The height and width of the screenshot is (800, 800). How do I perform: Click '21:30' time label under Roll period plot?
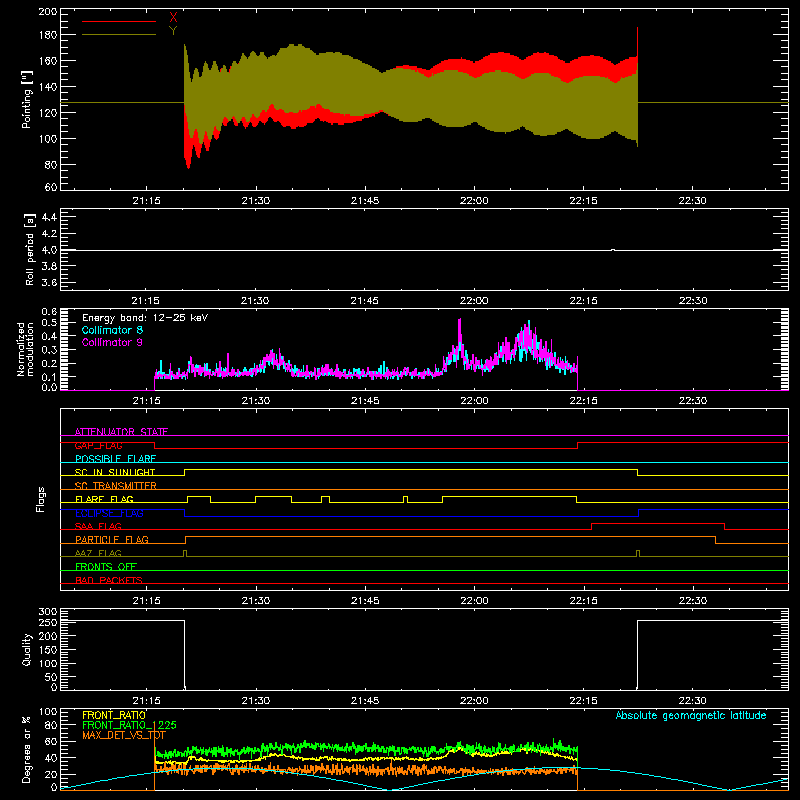pos(255,301)
